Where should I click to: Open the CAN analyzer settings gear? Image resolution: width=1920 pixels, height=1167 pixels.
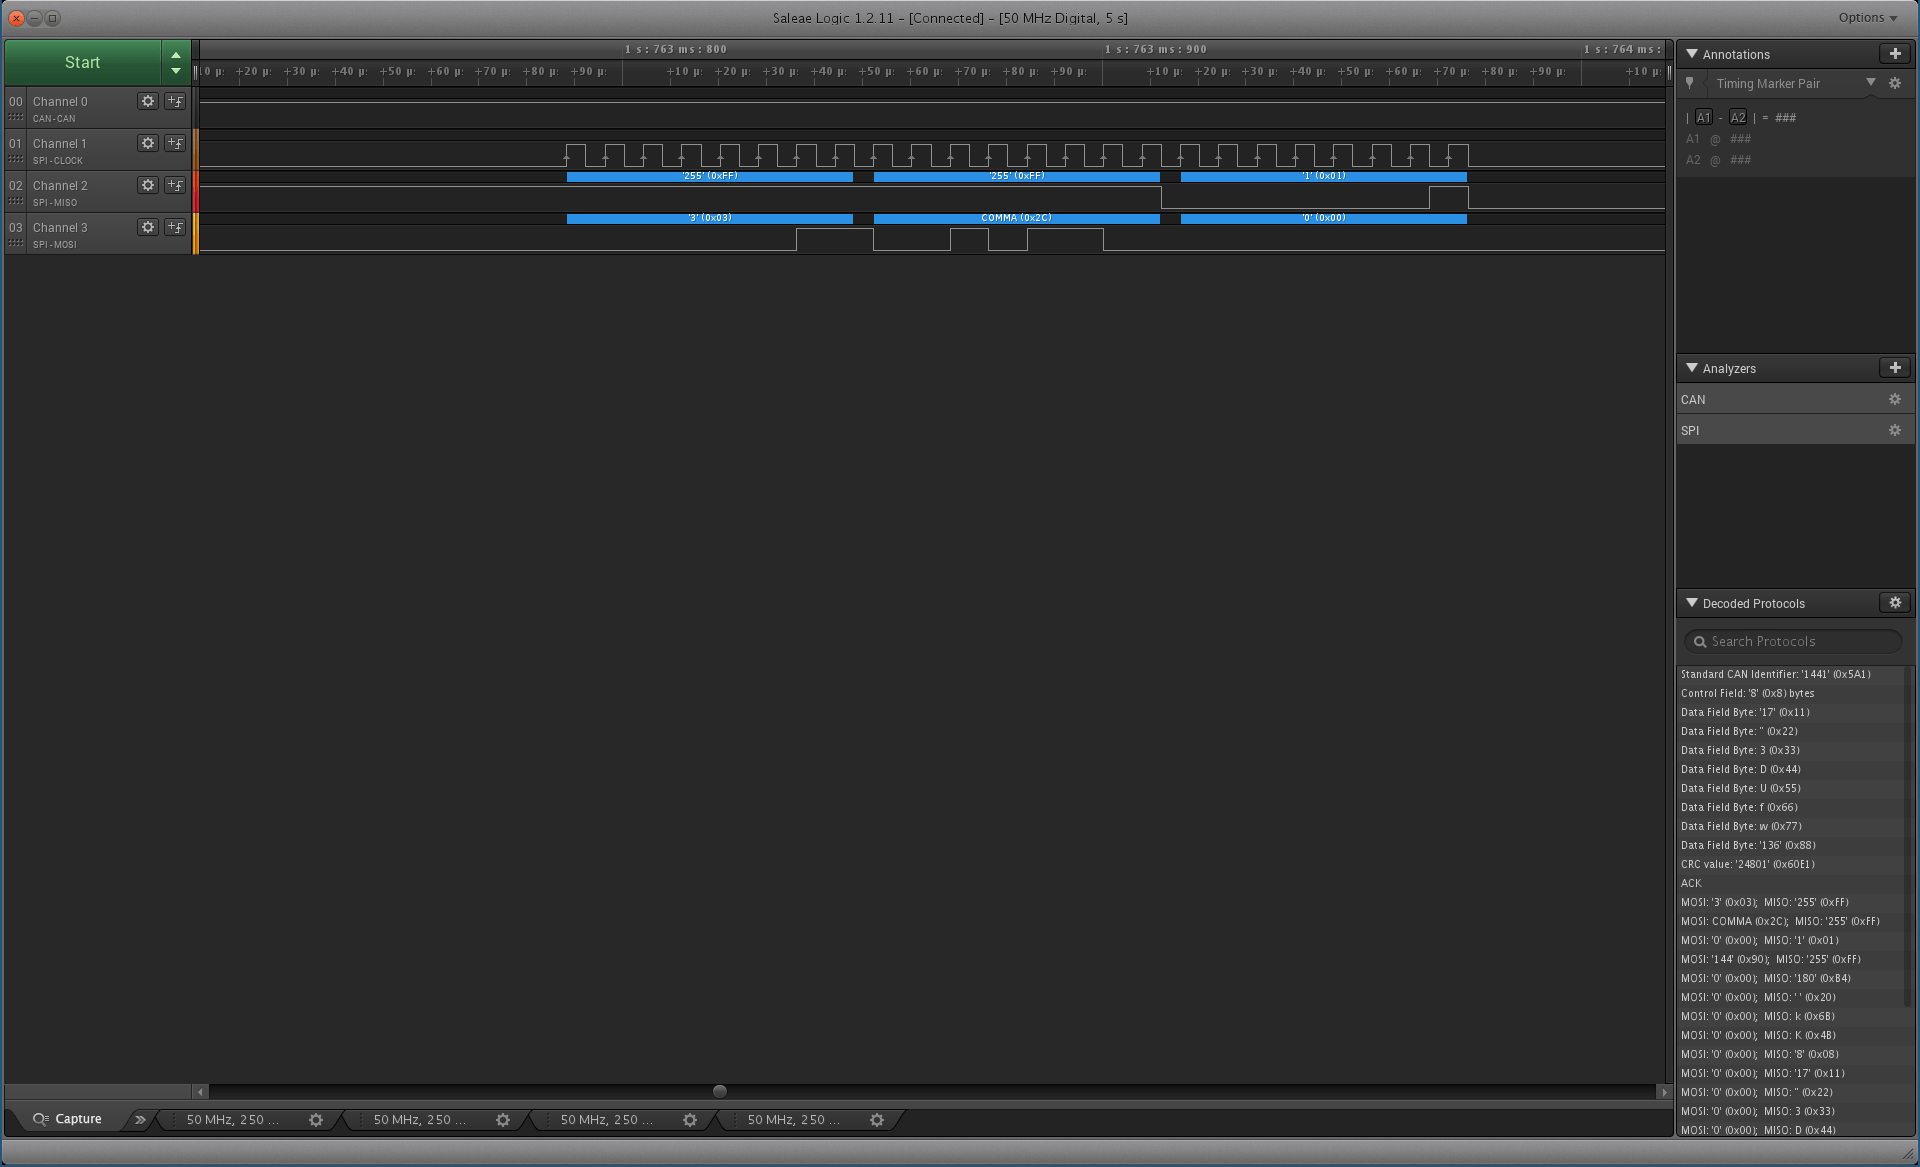pyautogui.click(x=1896, y=399)
